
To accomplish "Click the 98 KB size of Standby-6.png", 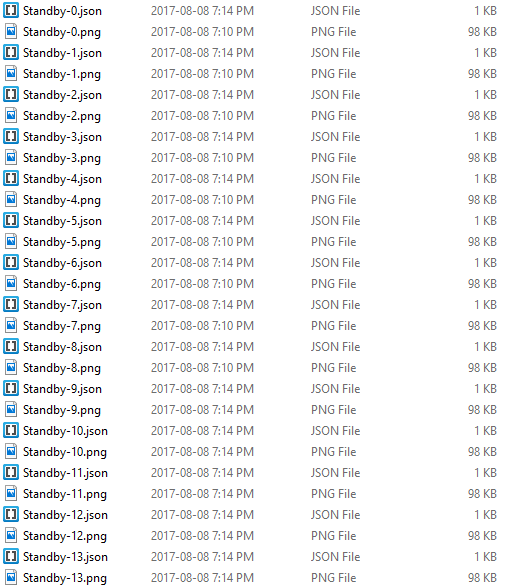I will [482, 284].
